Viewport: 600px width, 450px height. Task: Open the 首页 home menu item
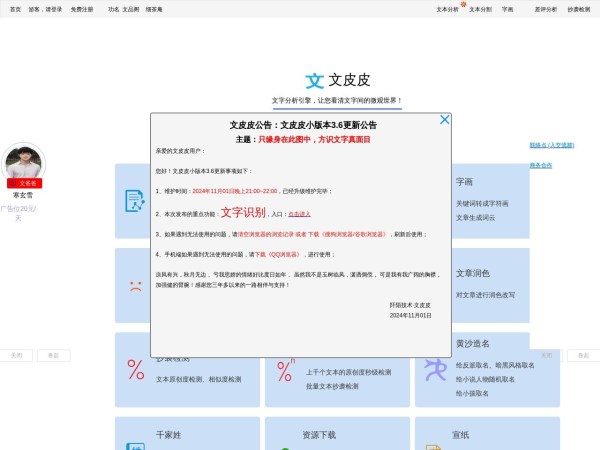[15, 9]
